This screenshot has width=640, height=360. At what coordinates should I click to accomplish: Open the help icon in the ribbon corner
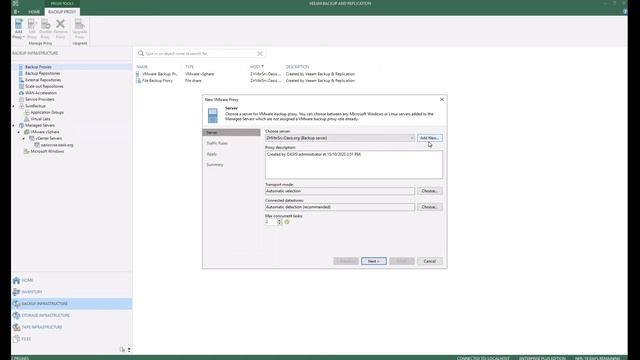[x=625, y=12]
